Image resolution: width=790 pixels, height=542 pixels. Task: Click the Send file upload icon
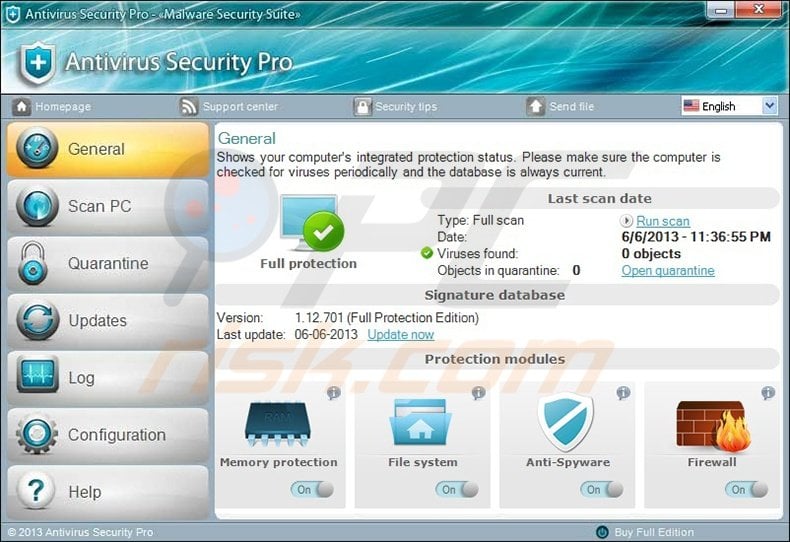tap(536, 106)
